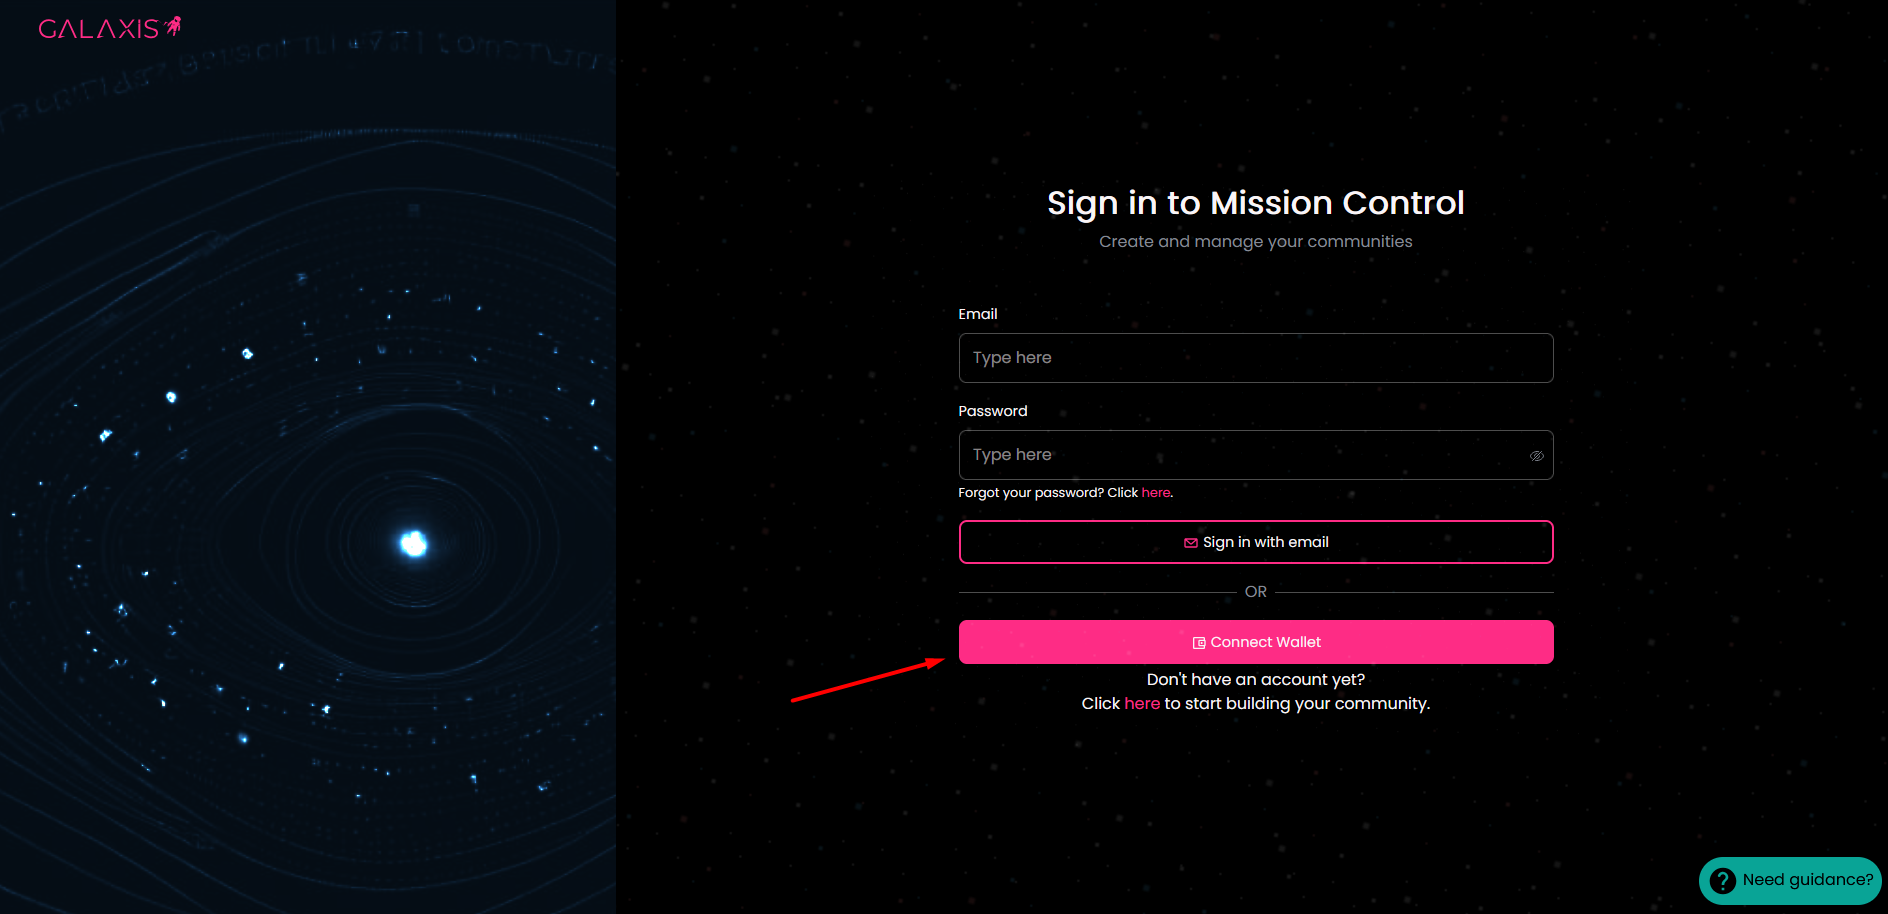This screenshot has width=1888, height=914.
Task: Click the bright glowing star in the artwork
Action: point(413,543)
